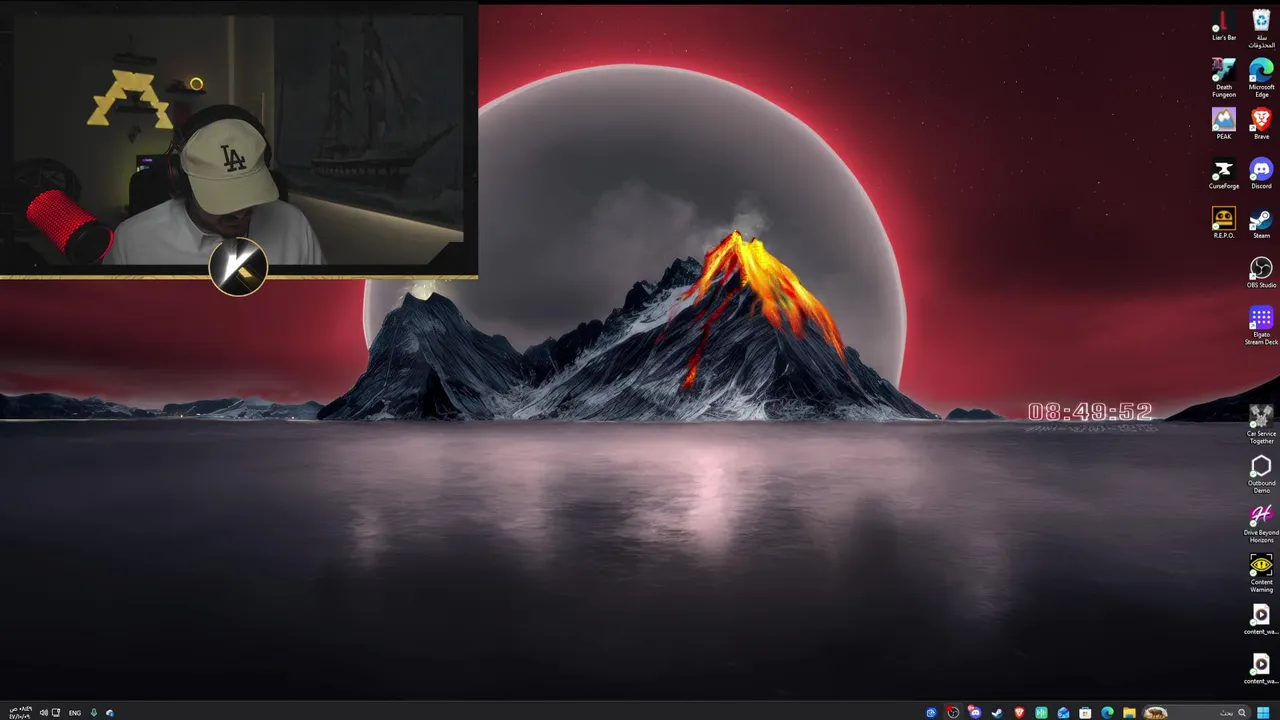The height and width of the screenshot is (720, 1280).
Task: Open the Brave browser desktop shortcut
Action: pyautogui.click(x=1261, y=124)
